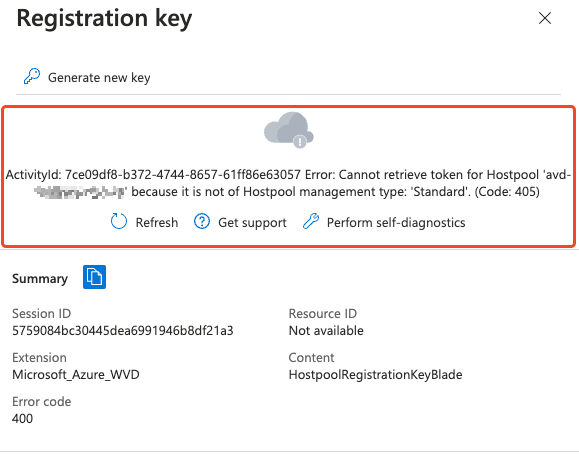Screen dimensions: 579x456
Task: Click the Resource ID Not available value
Action: click(x=326, y=330)
